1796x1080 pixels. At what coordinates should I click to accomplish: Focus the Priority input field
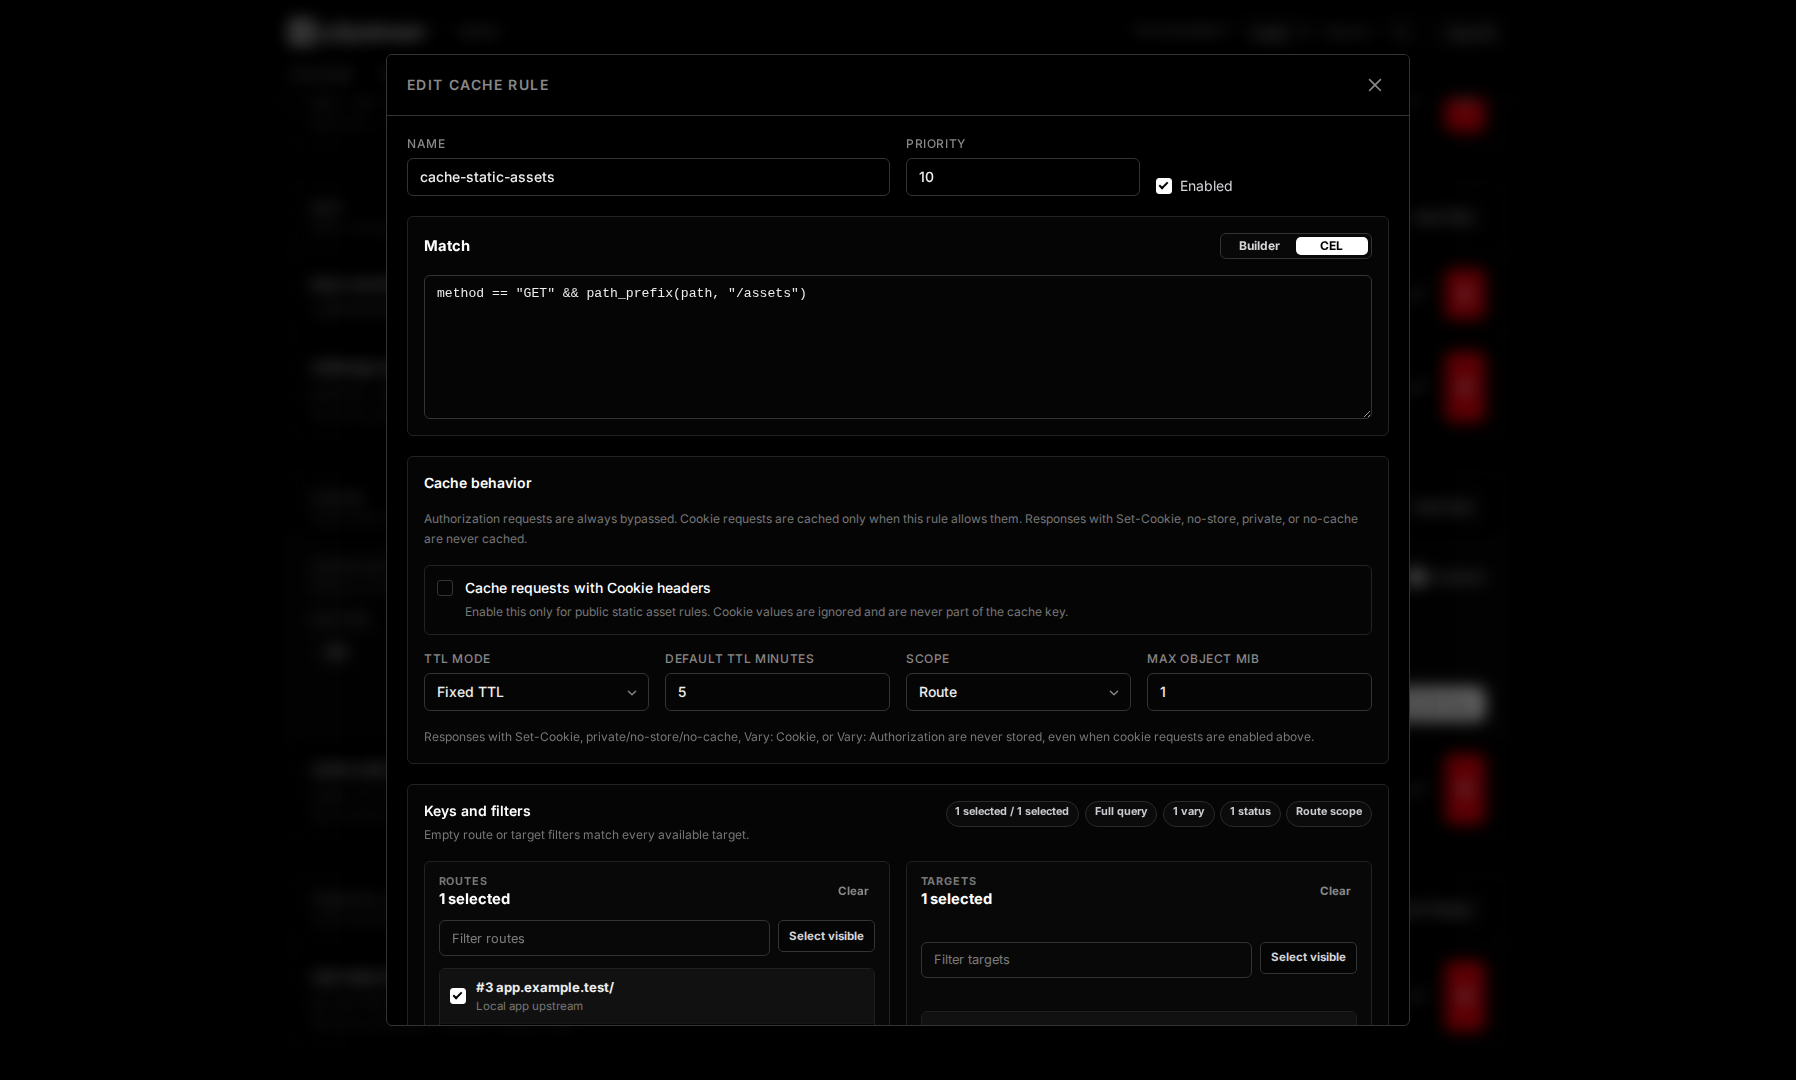(x=1022, y=177)
